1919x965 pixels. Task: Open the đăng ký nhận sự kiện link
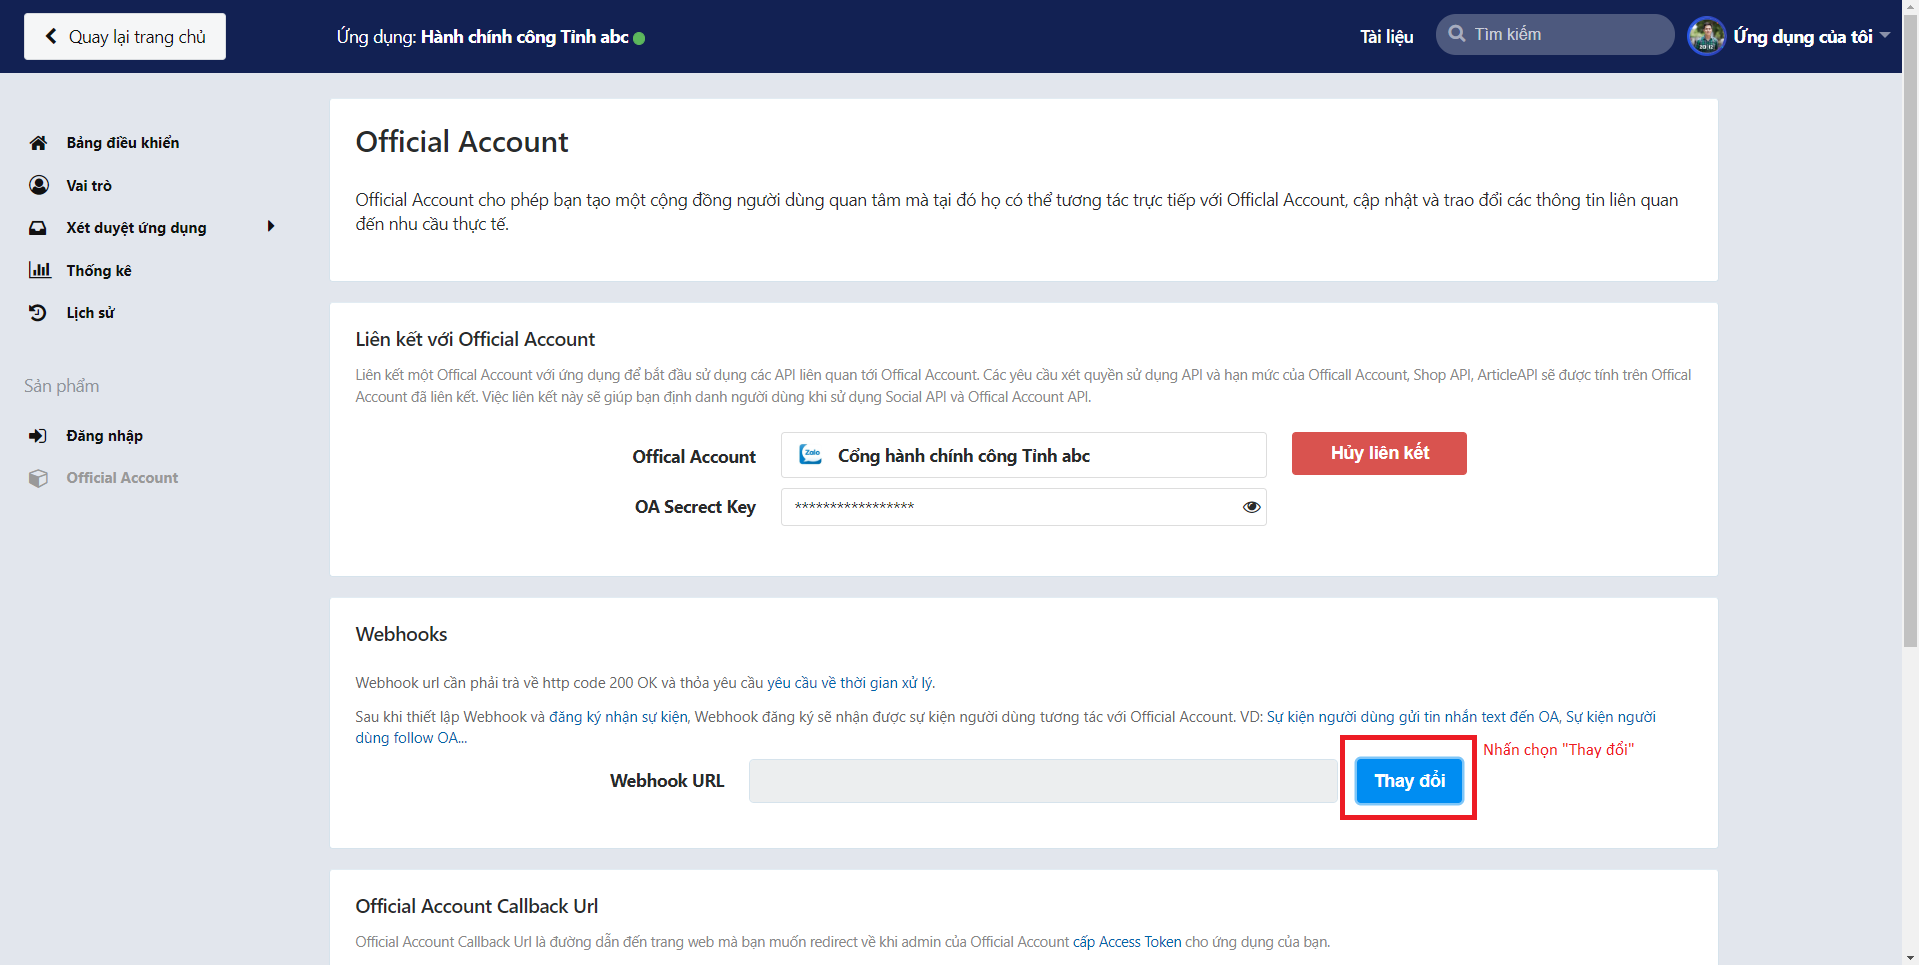point(618,717)
